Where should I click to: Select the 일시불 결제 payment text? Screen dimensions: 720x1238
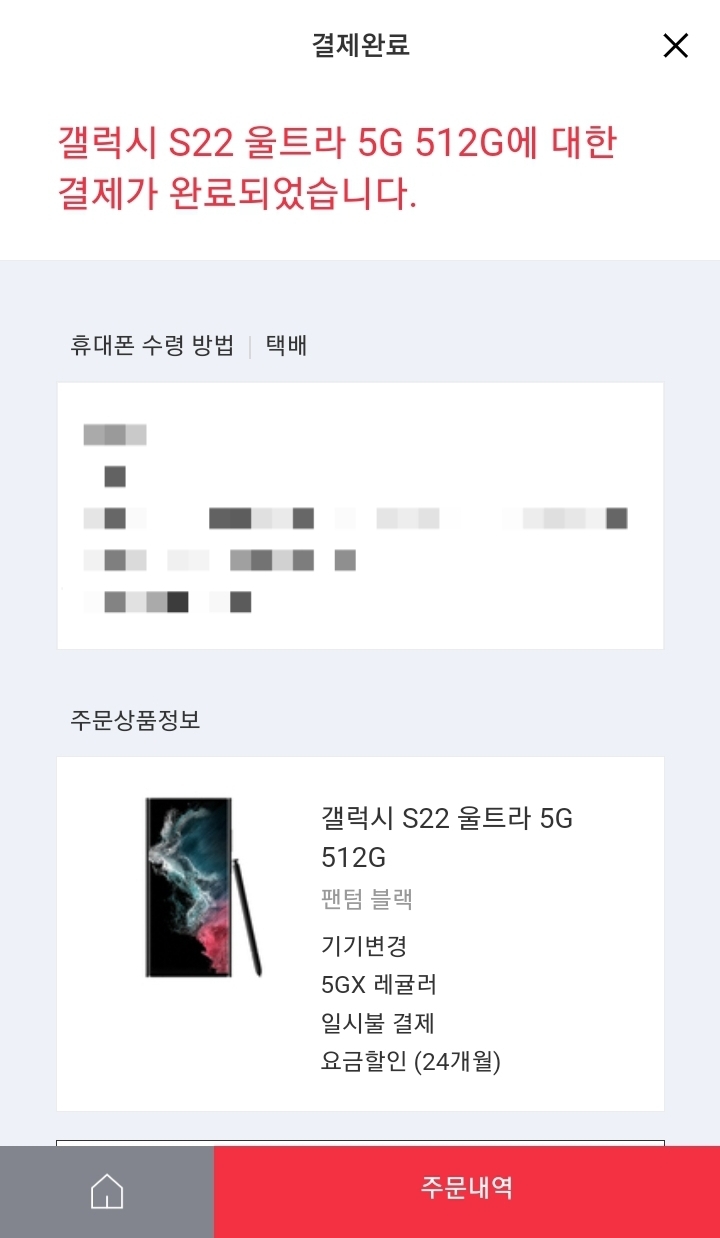tap(377, 1023)
